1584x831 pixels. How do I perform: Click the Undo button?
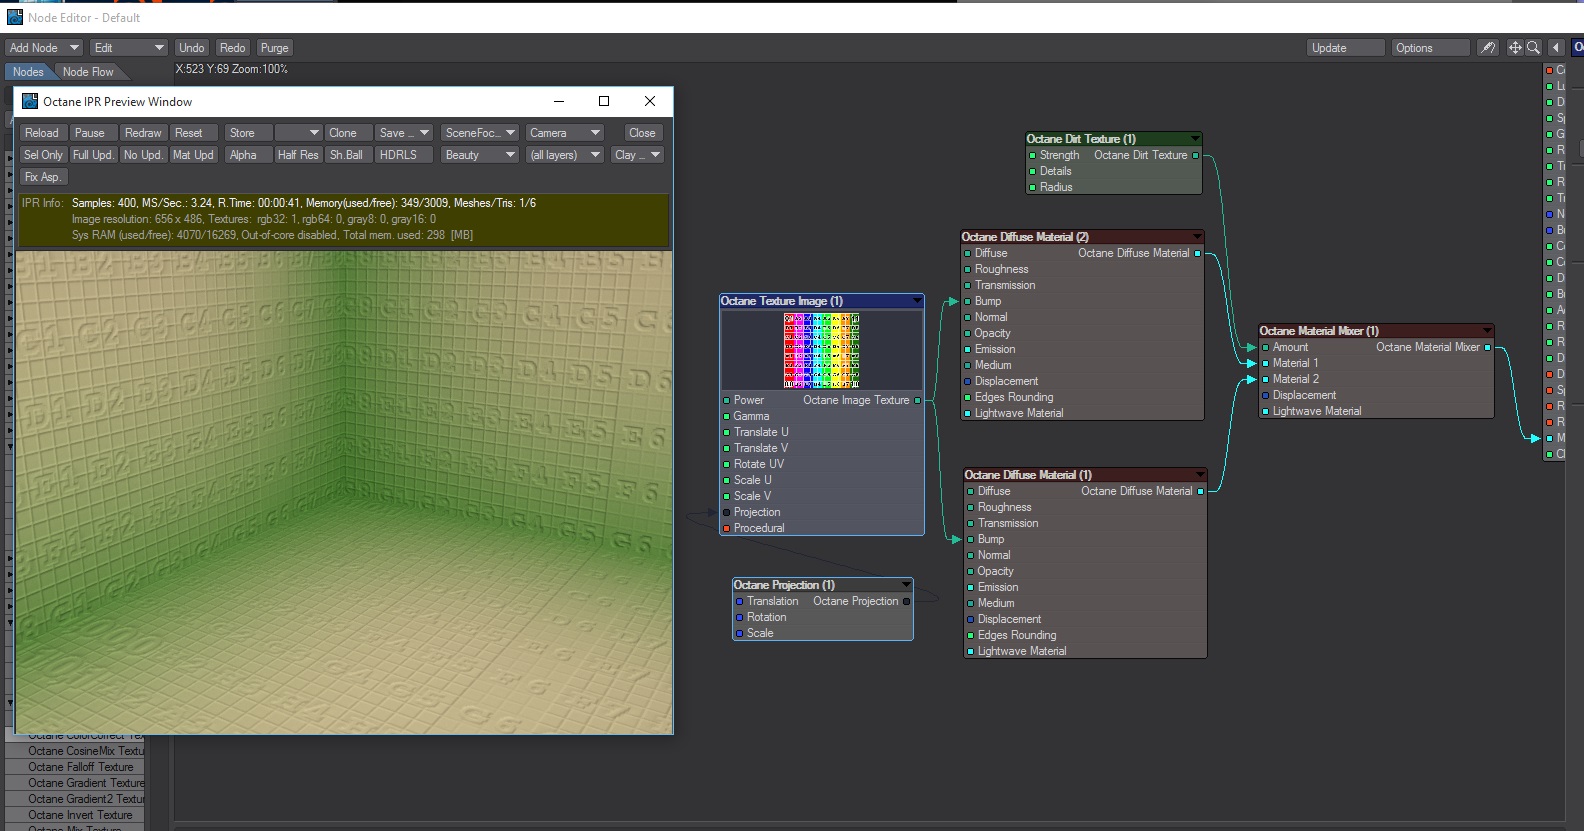(x=191, y=48)
